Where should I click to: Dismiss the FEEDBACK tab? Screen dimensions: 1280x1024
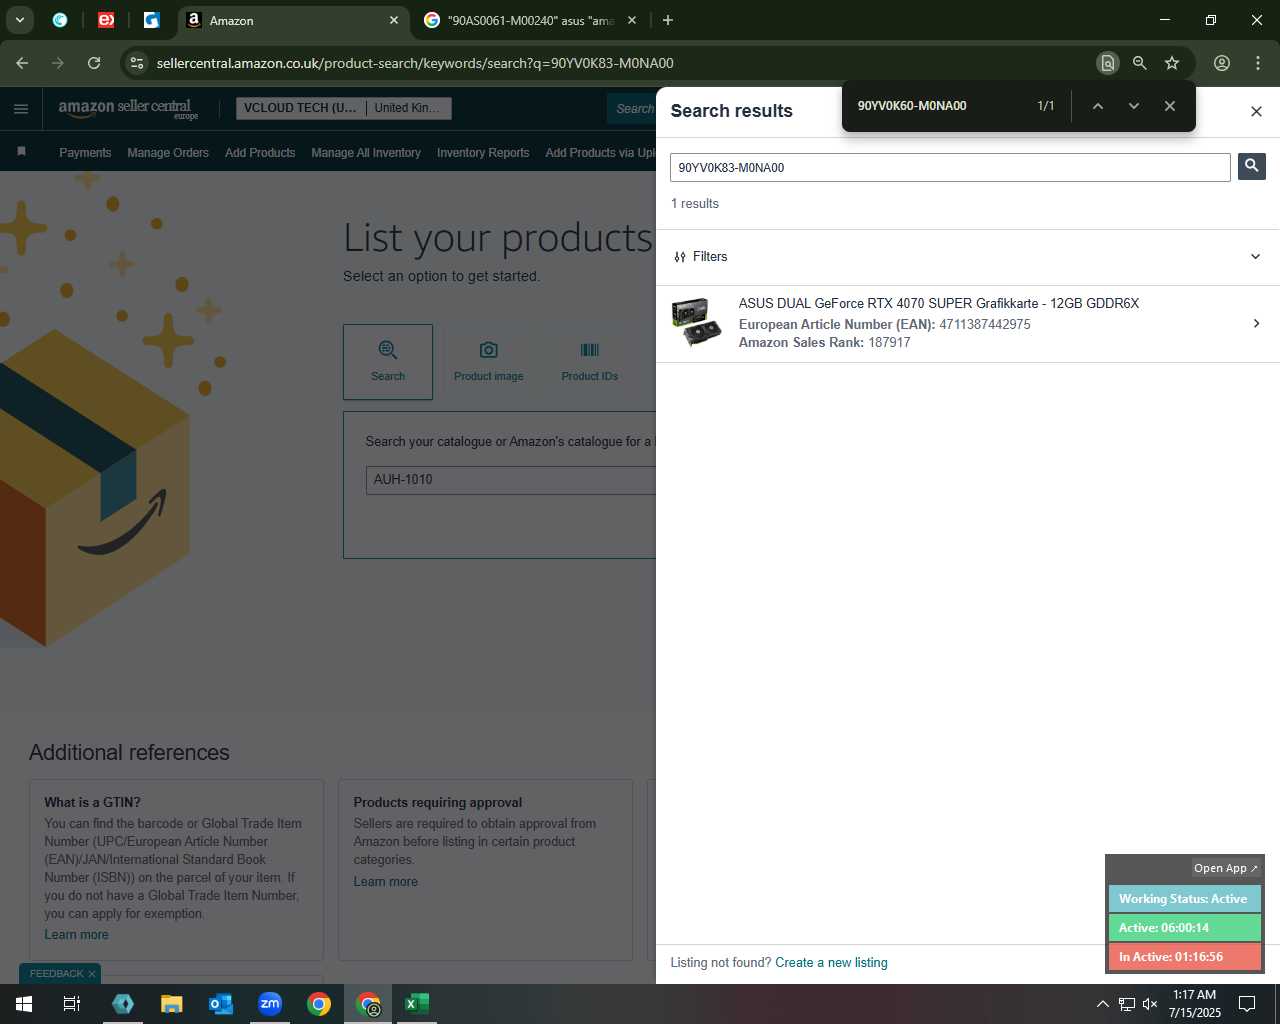pos(92,974)
